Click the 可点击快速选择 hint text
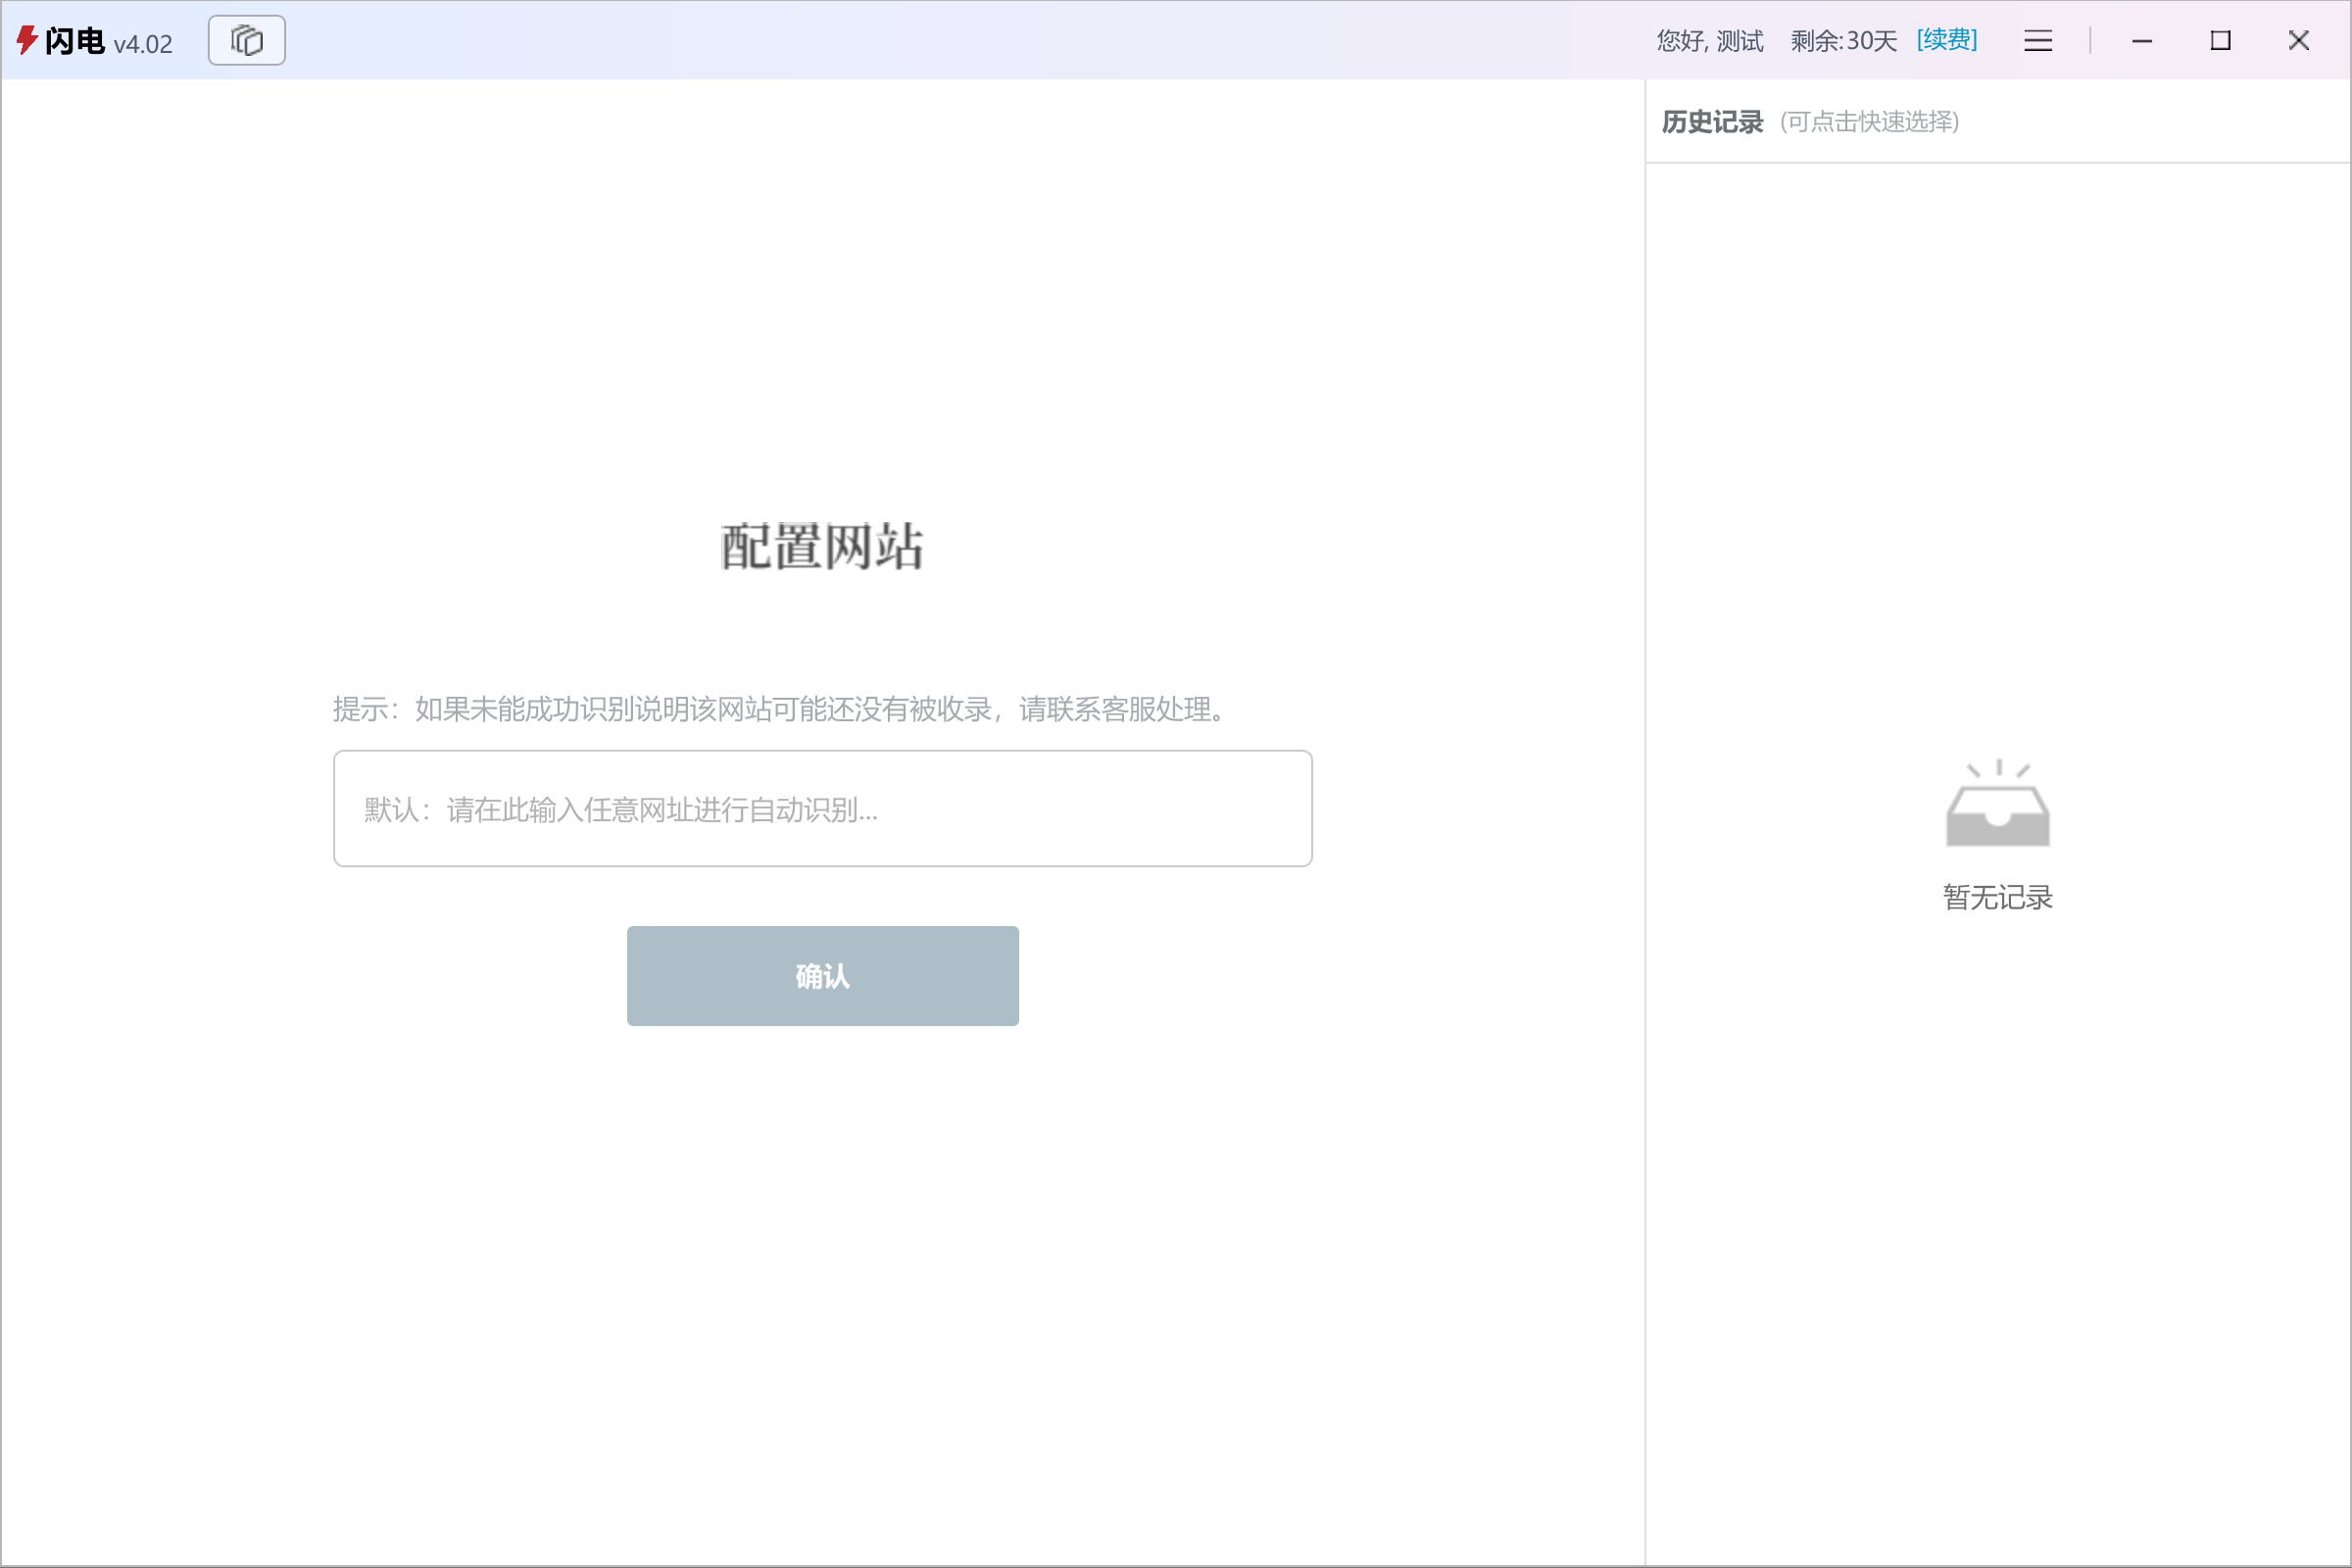The width and height of the screenshot is (2352, 1568). coord(1869,122)
